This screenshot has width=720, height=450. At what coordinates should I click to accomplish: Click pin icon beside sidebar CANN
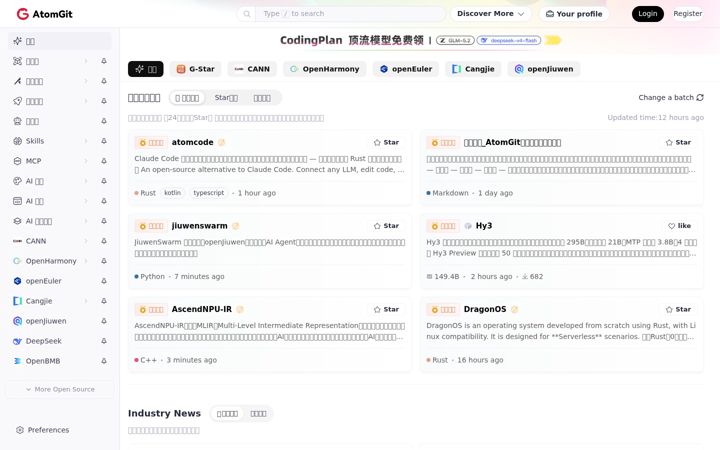pyautogui.click(x=104, y=241)
